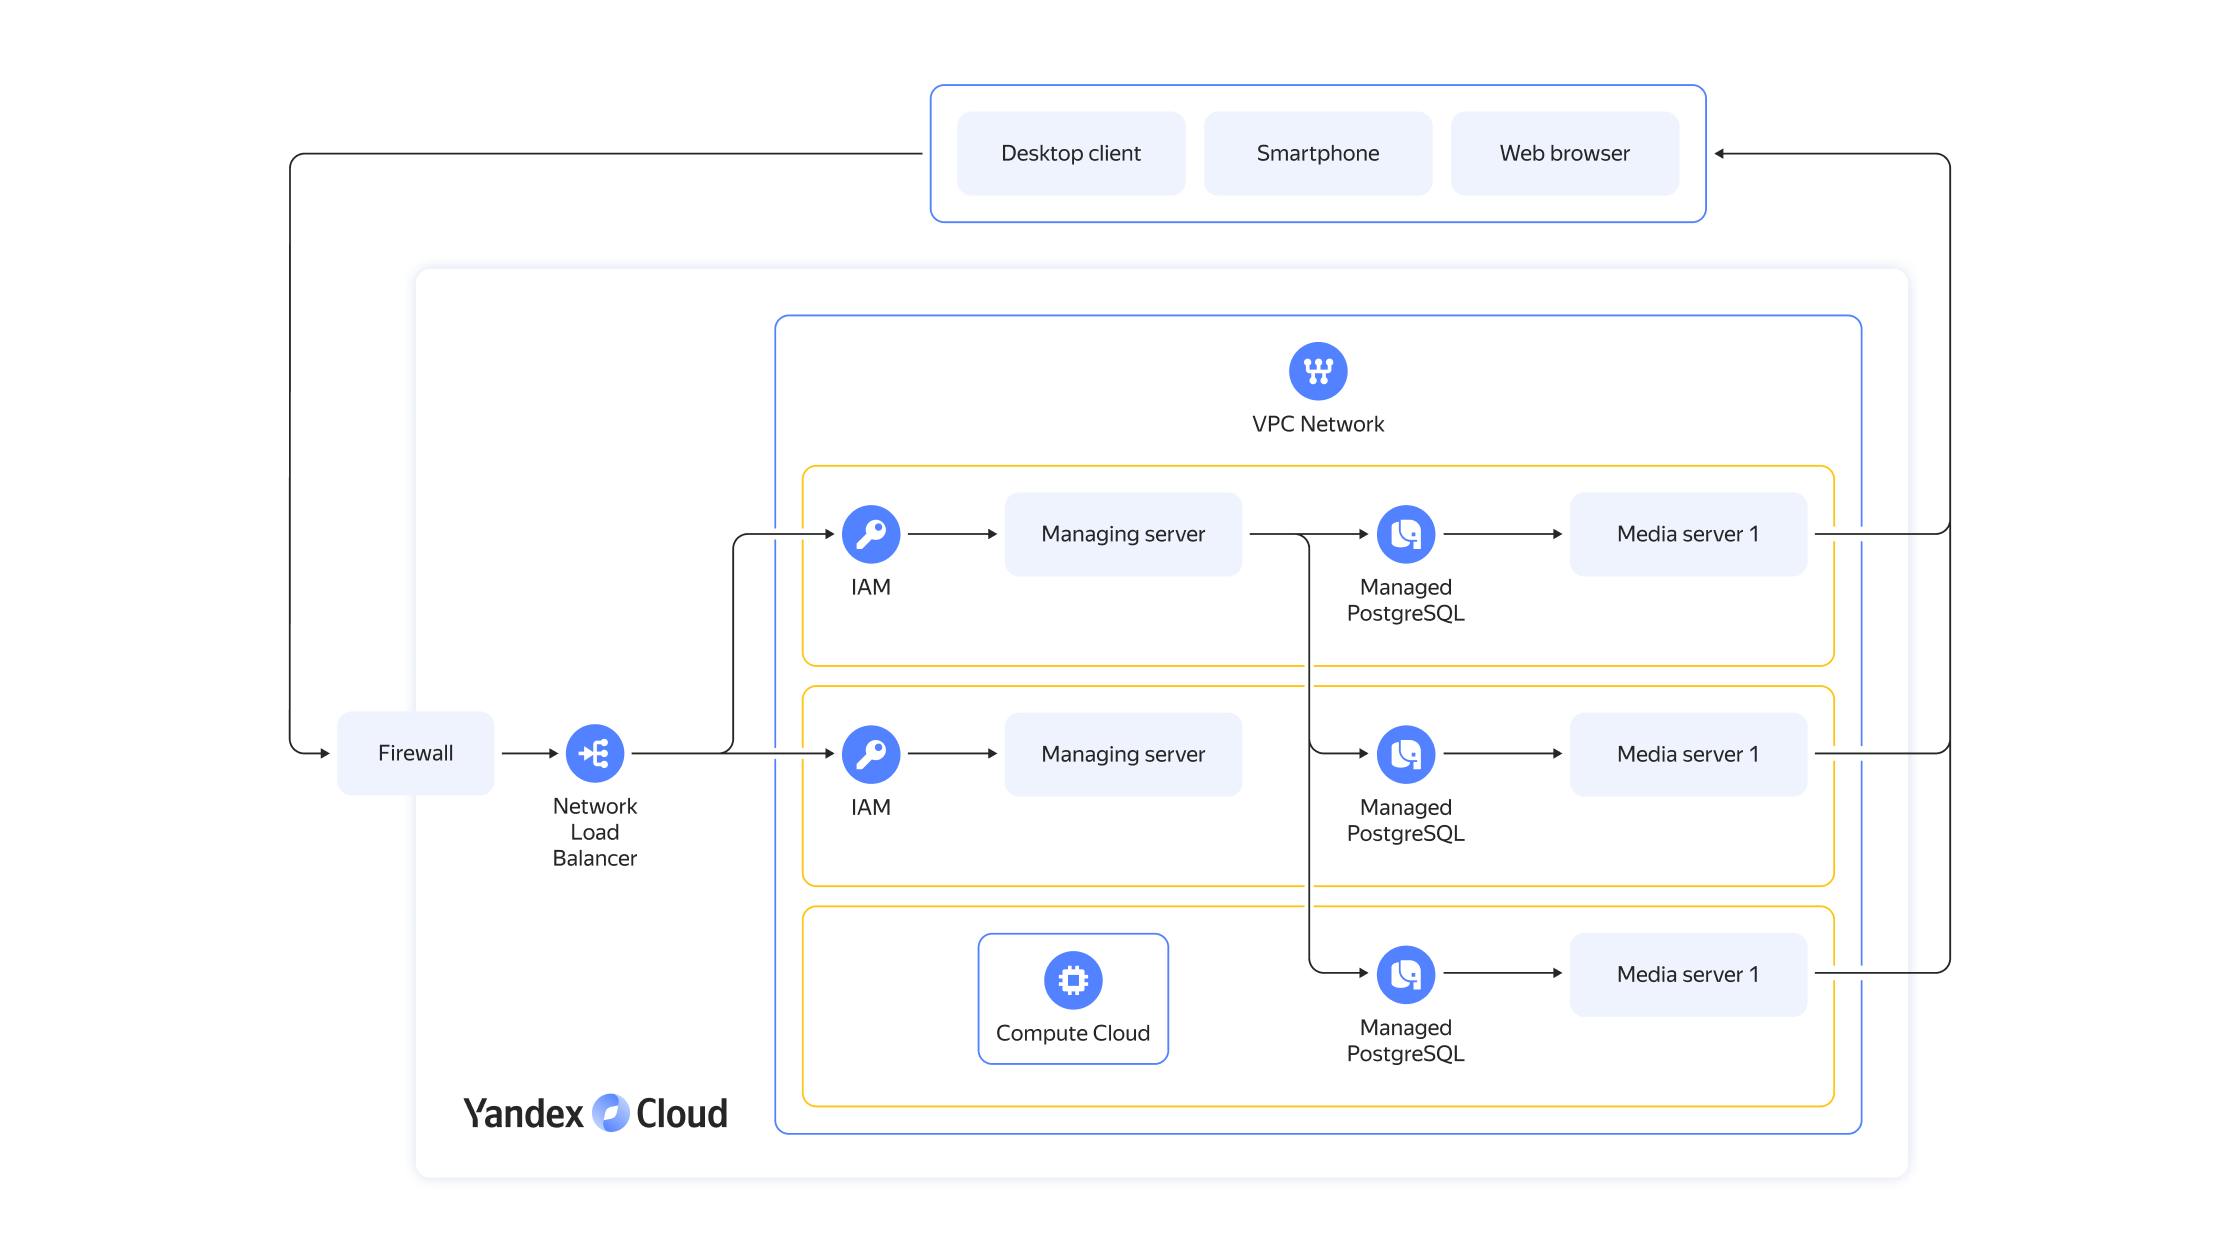Choose the Web browser box
This screenshot has width=2240, height=1260.
pyautogui.click(x=1565, y=153)
